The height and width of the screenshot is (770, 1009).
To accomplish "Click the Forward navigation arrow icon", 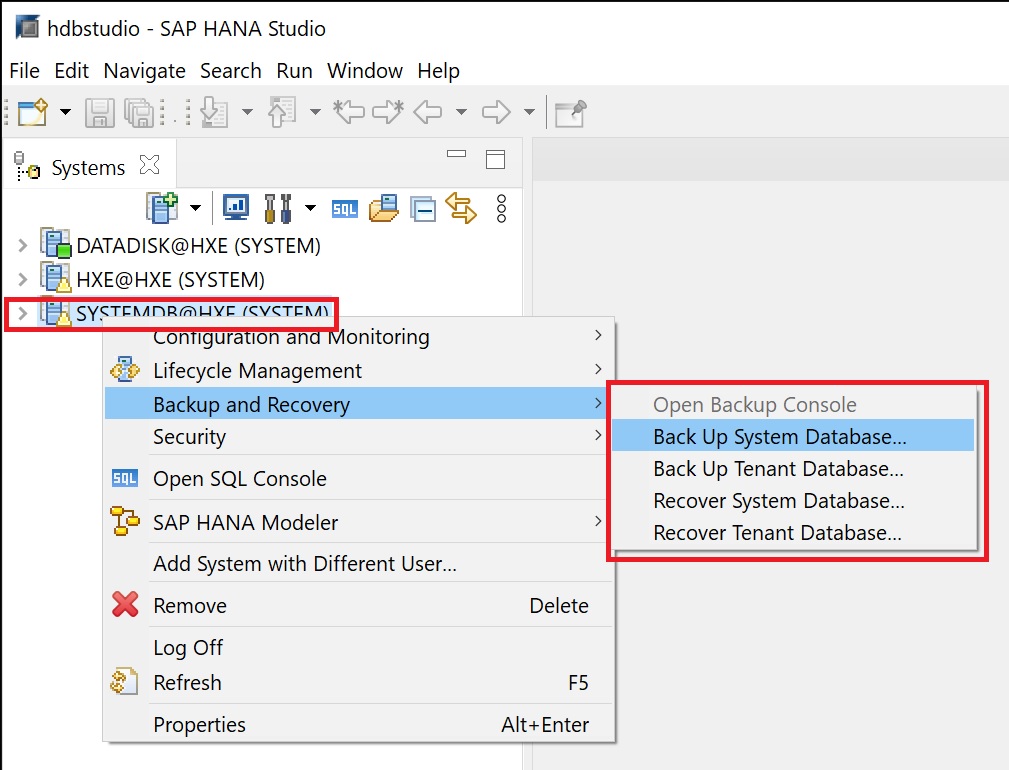I will (496, 112).
